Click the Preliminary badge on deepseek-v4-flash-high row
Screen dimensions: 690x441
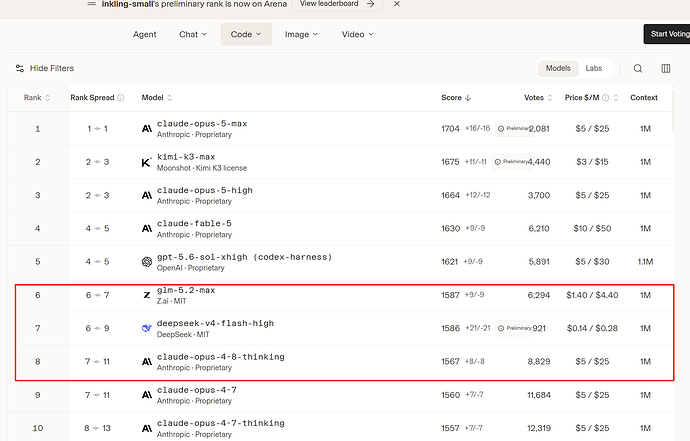point(514,328)
